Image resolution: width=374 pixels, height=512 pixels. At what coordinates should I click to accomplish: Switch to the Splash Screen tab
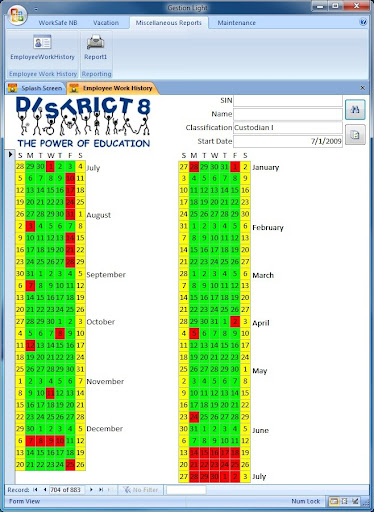(36, 88)
